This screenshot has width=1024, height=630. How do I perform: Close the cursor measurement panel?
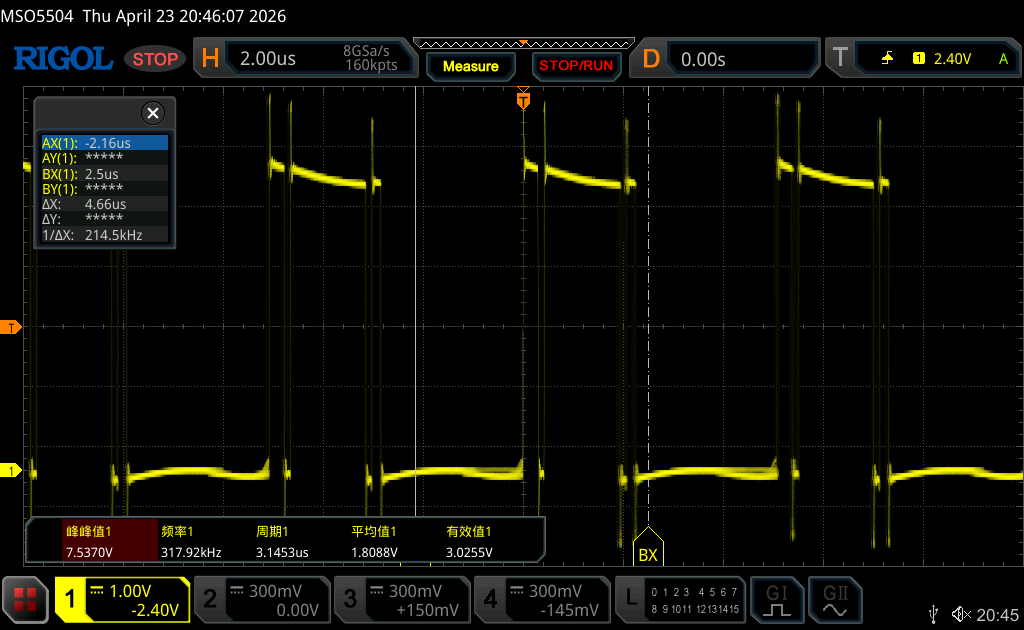pos(152,113)
